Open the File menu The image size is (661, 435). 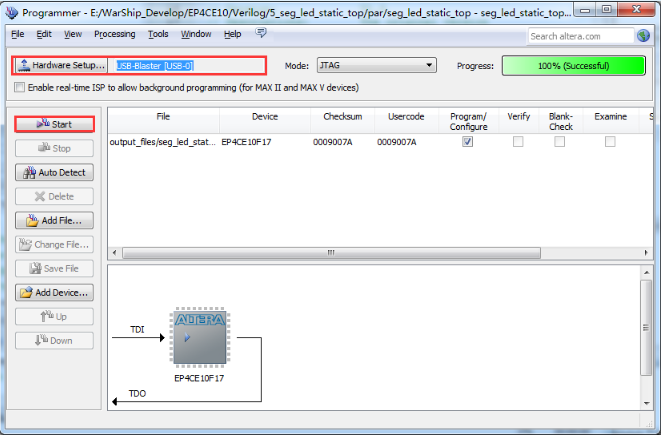point(18,34)
